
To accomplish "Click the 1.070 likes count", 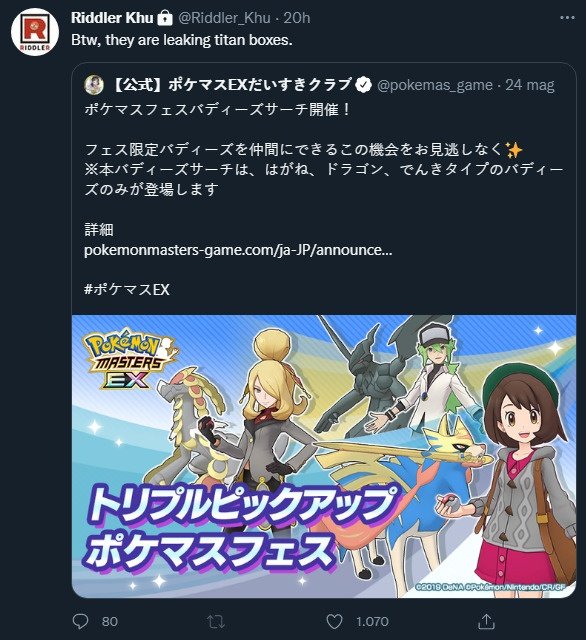I will (x=372, y=622).
